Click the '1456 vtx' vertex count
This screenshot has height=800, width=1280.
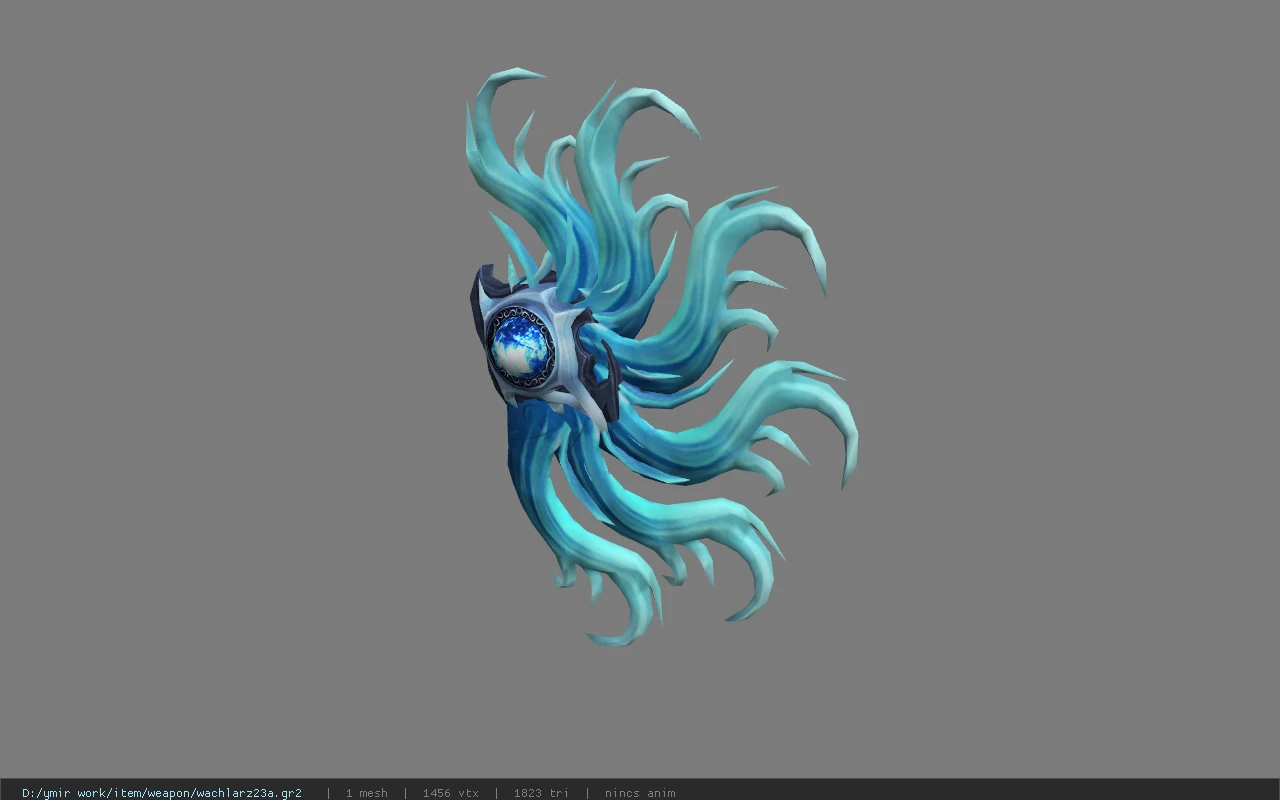451,793
